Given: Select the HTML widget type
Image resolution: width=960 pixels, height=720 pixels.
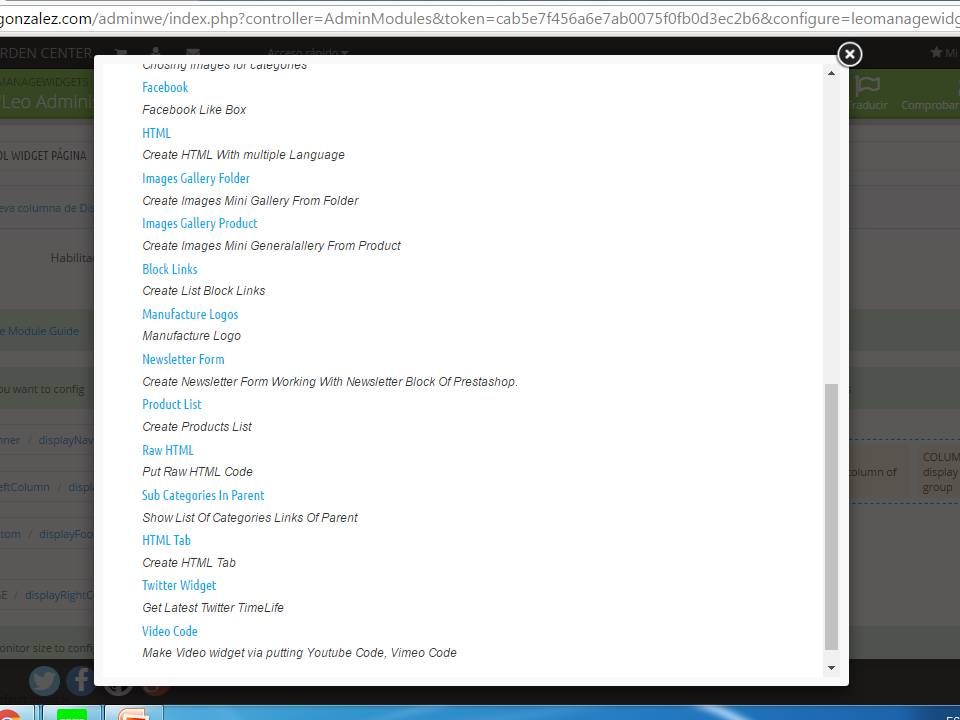Looking at the screenshot, I should (x=156, y=133).
